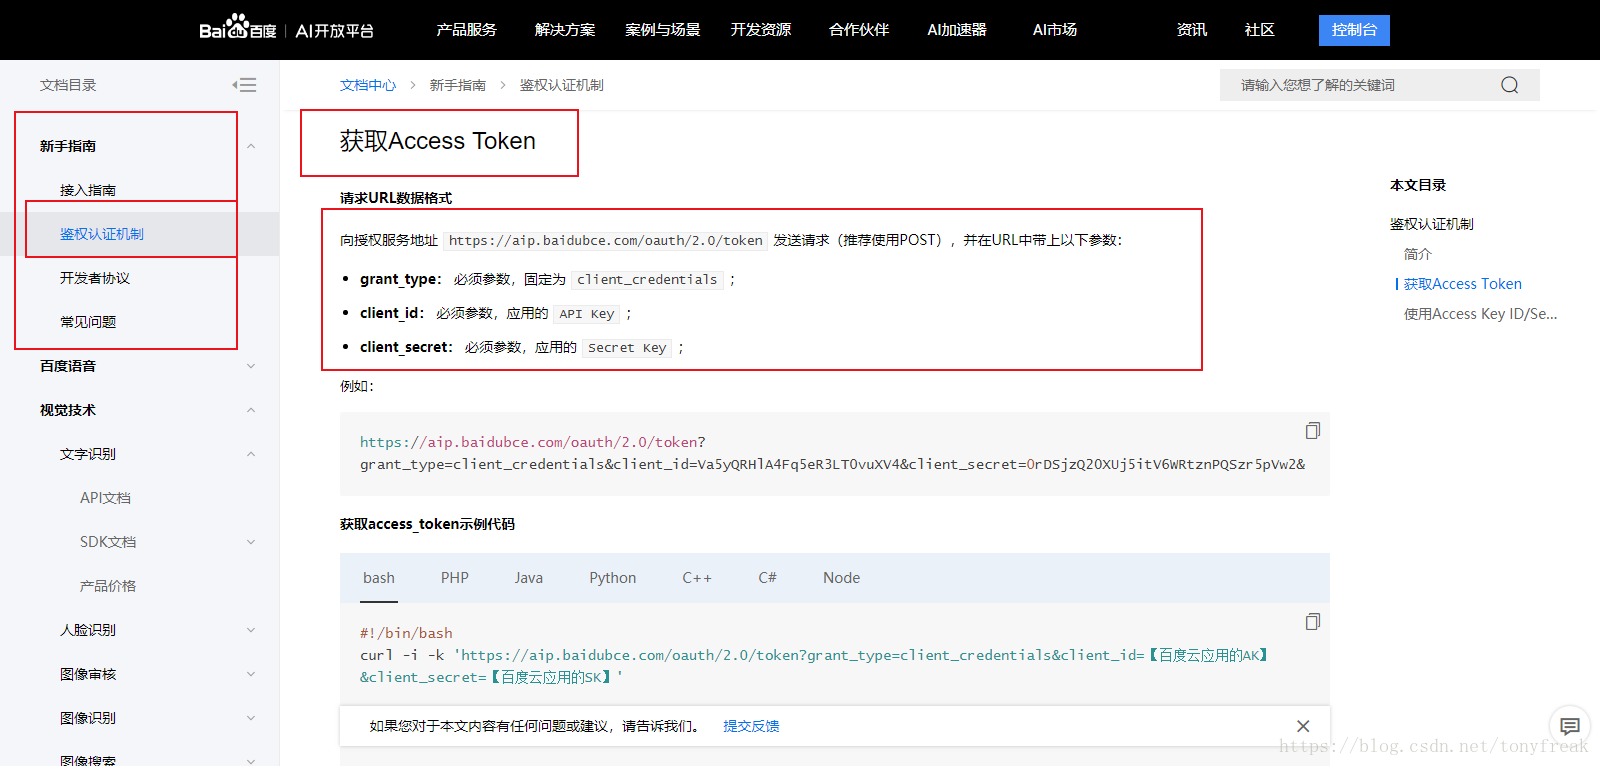This screenshot has width=1600, height=766.
Task: Switch to the bash code tab
Action: tap(379, 578)
